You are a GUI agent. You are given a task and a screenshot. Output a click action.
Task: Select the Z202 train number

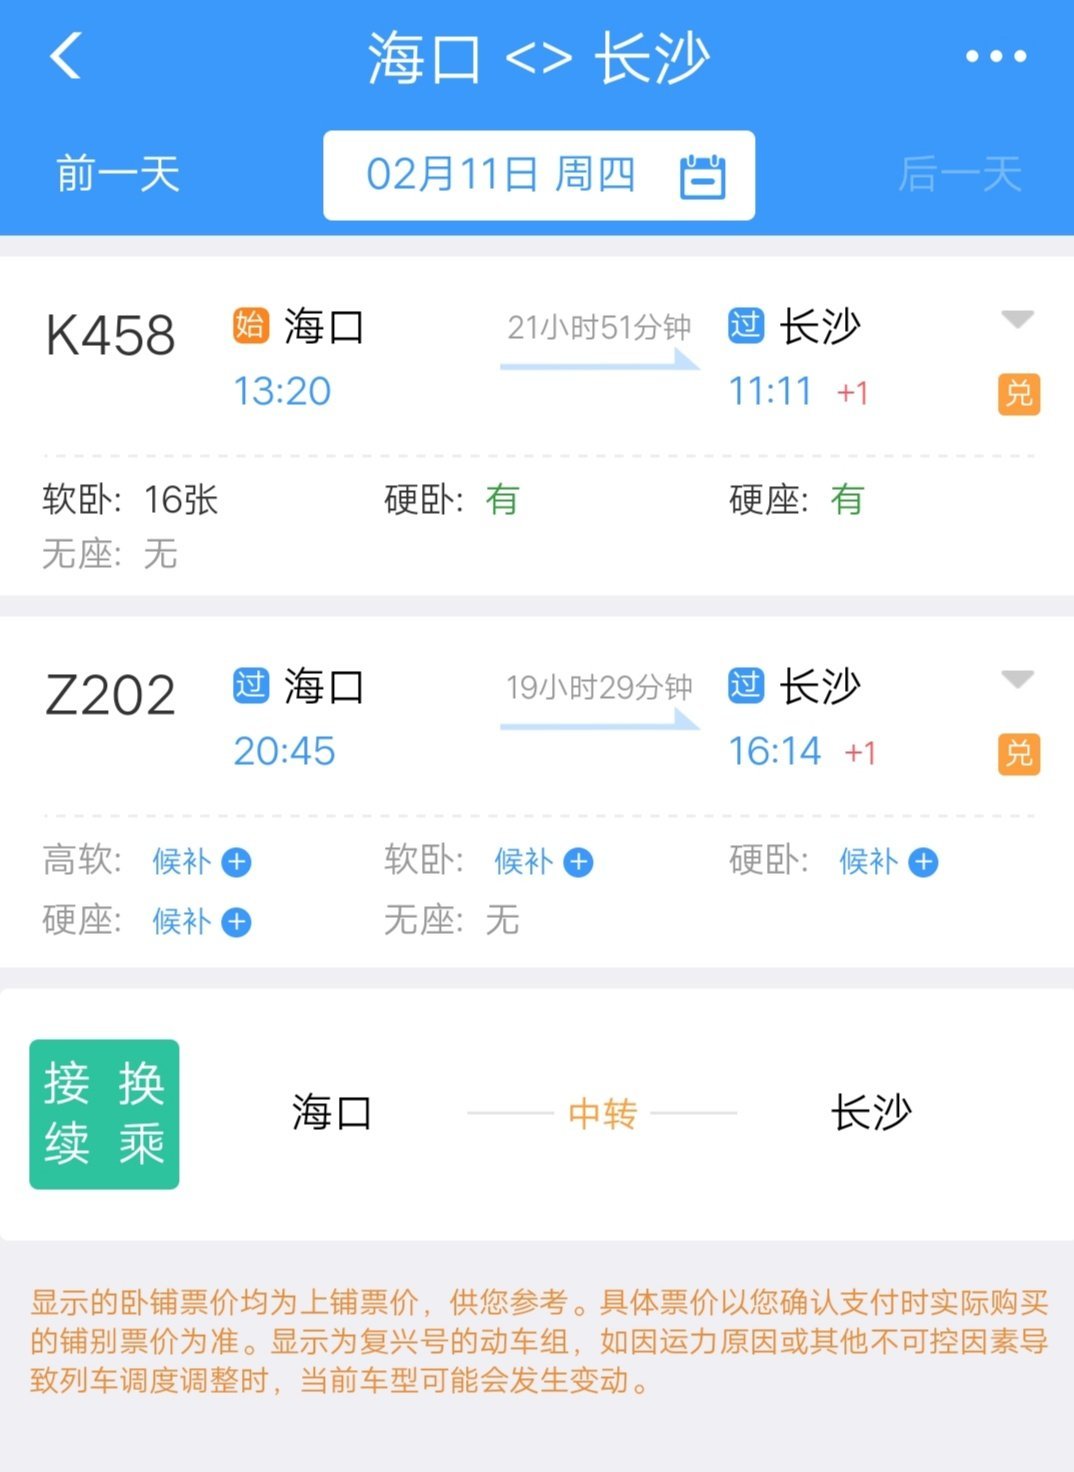pyautogui.click(x=110, y=695)
